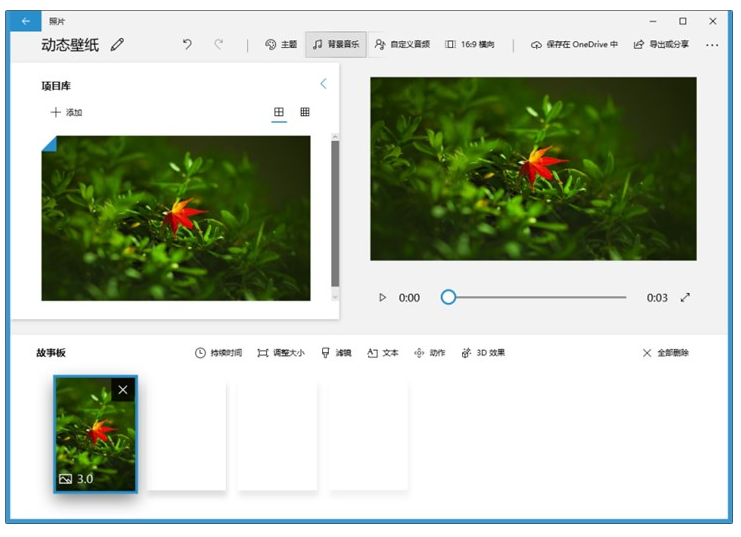Open 3D 效果 effects
Screen dimensions: 741x537
pos(483,353)
